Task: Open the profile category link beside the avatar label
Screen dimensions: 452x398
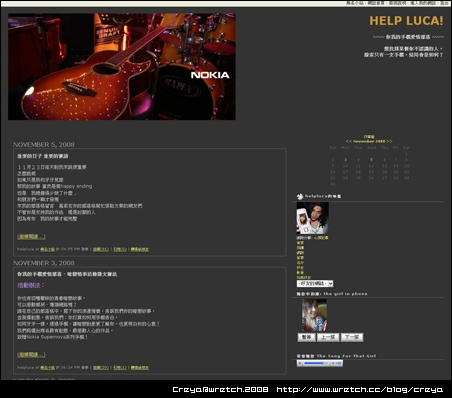Action: pyautogui.click(x=321, y=238)
